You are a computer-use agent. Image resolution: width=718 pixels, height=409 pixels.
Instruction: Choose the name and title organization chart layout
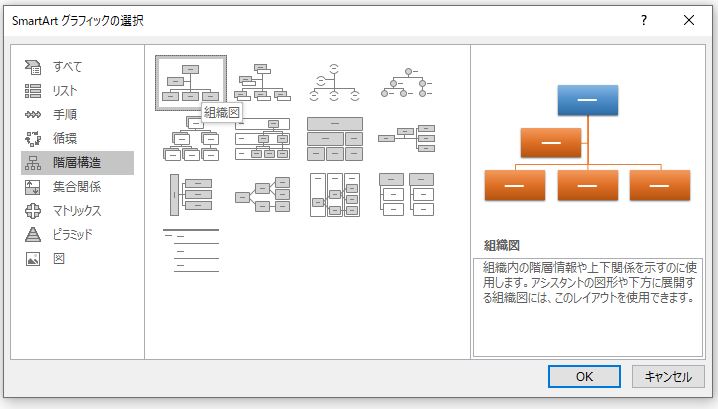(262, 83)
